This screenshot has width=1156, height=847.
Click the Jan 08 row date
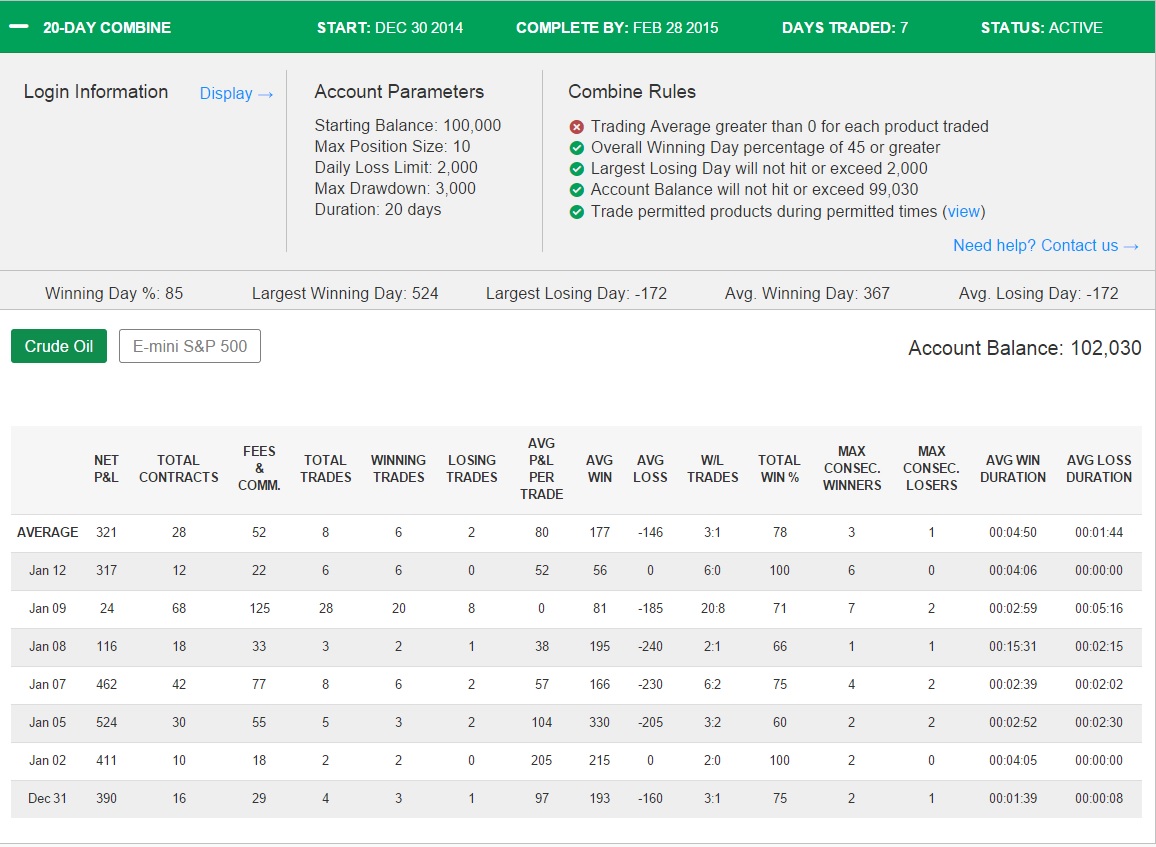click(48, 646)
